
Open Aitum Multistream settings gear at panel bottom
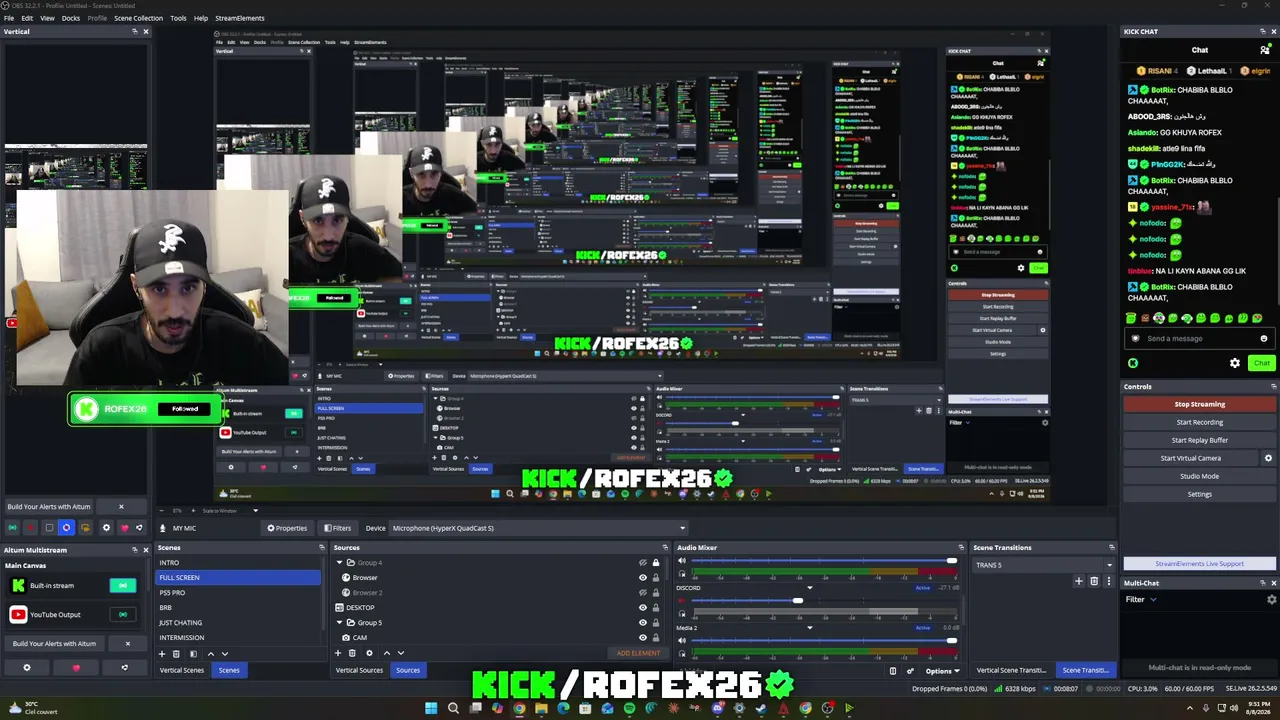[x=27, y=668]
